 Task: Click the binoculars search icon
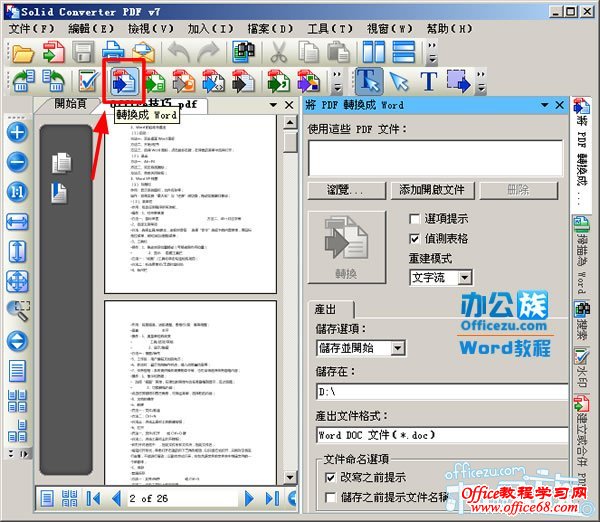[x=244, y=52]
